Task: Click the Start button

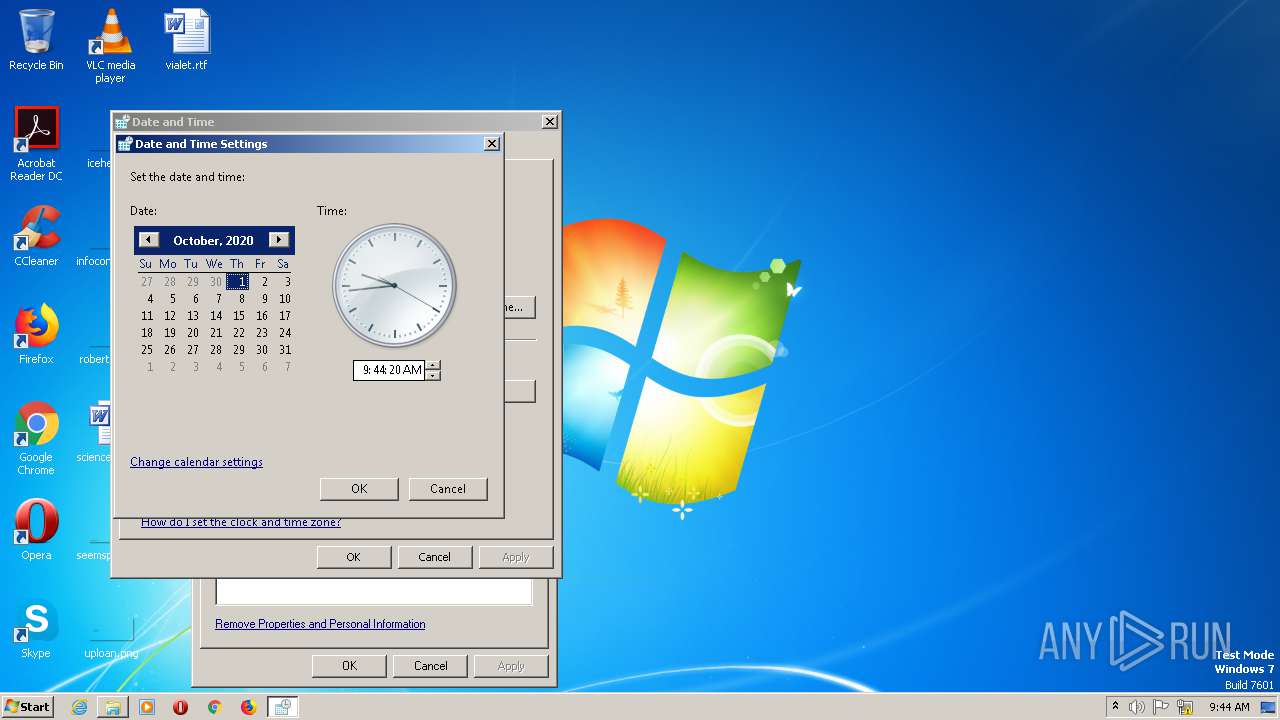Action: pos(28,706)
